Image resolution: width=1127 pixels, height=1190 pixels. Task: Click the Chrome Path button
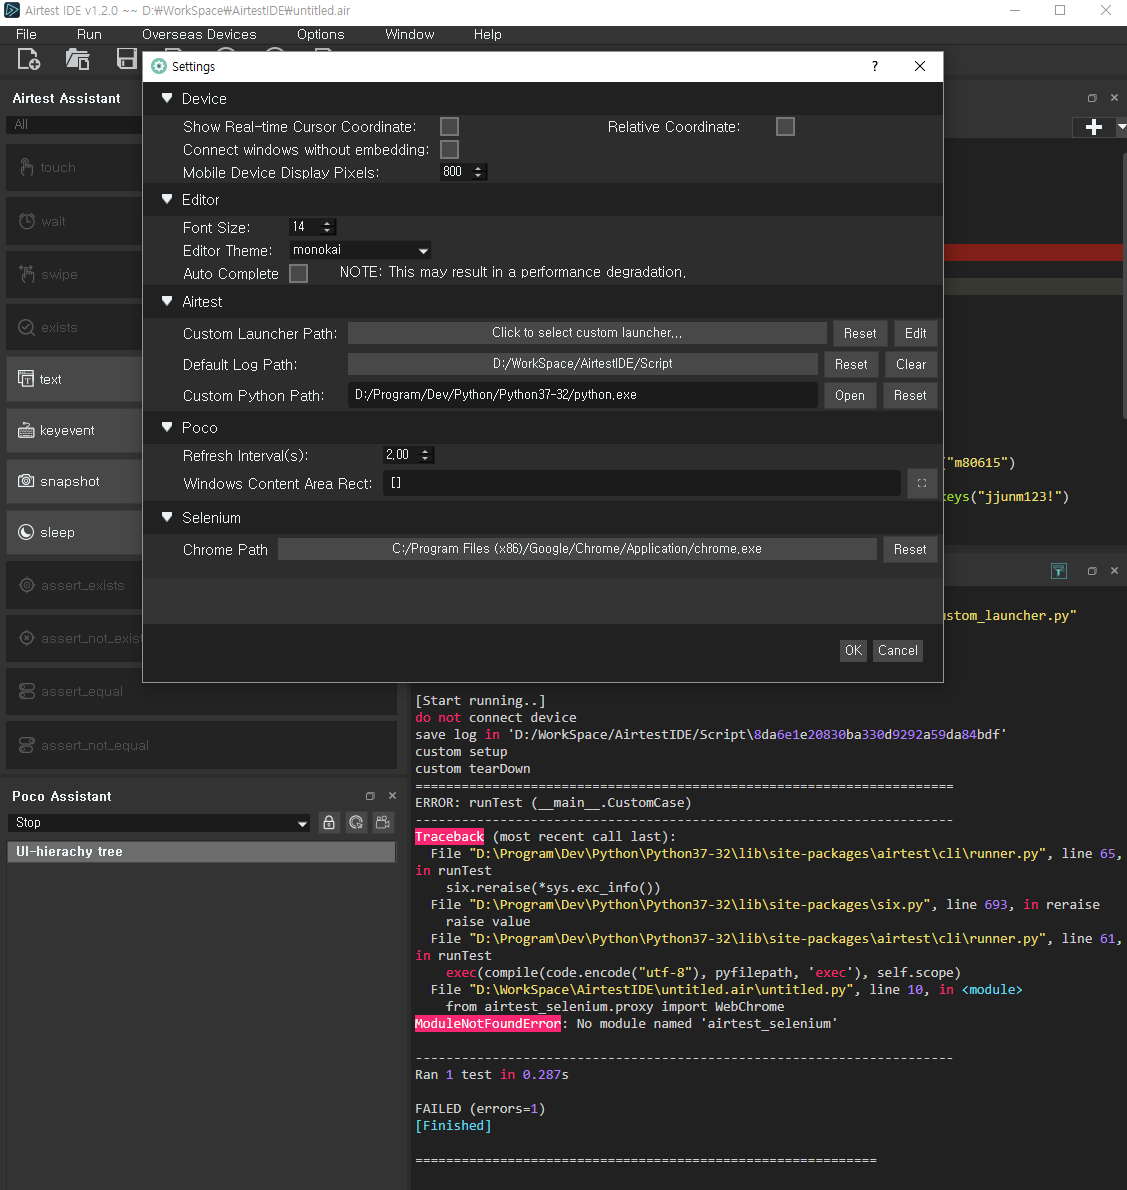pyautogui.click(x=577, y=549)
